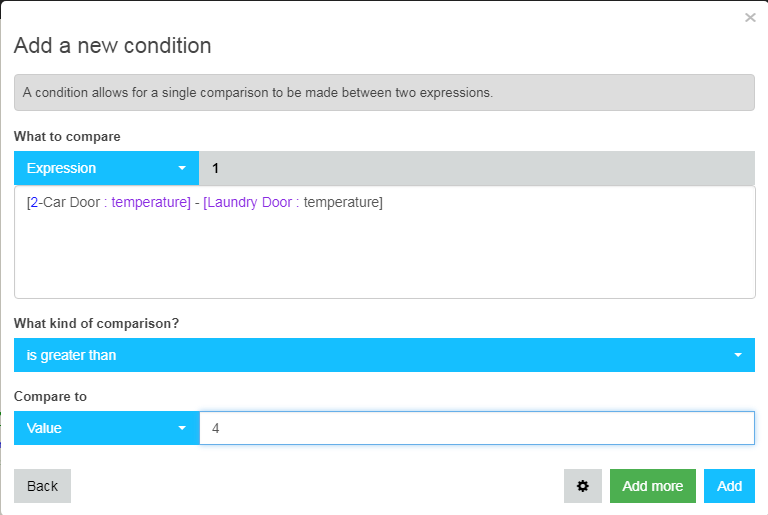
Task: Open the advanced options gear icon
Action: coord(582,486)
